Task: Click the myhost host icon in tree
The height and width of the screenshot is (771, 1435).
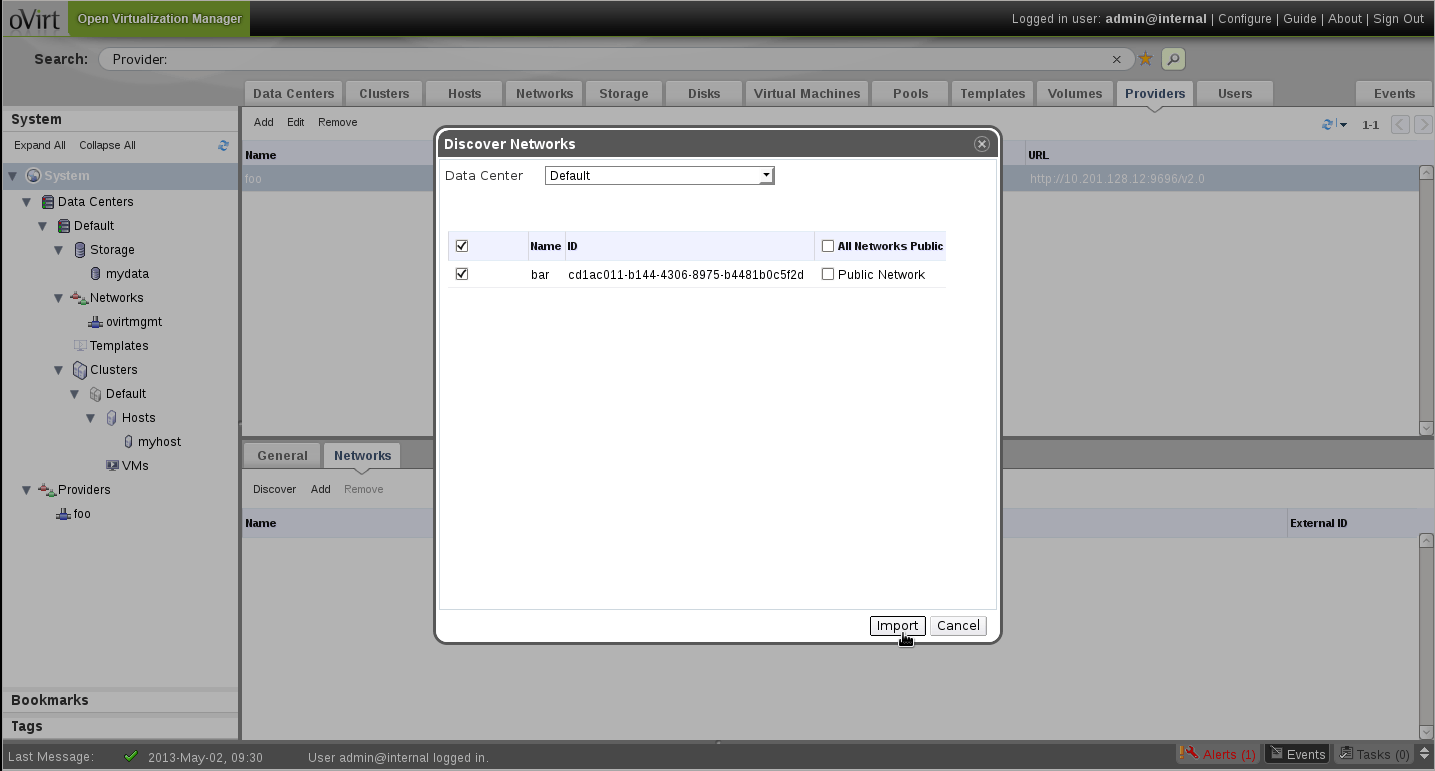Action: 128,441
